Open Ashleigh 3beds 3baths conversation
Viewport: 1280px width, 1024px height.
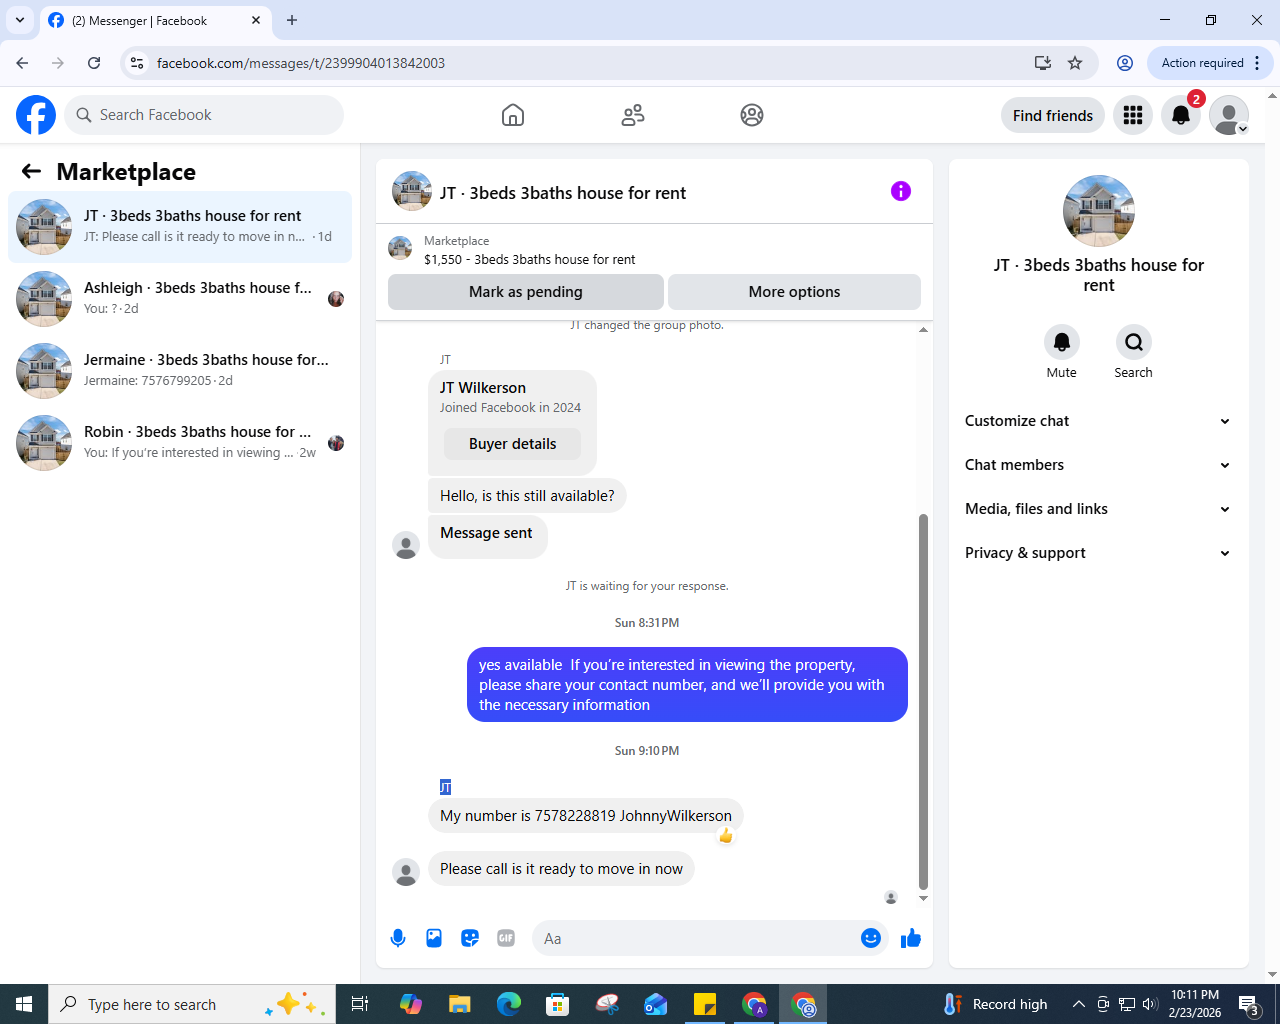pyautogui.click(x=180, y=299)
